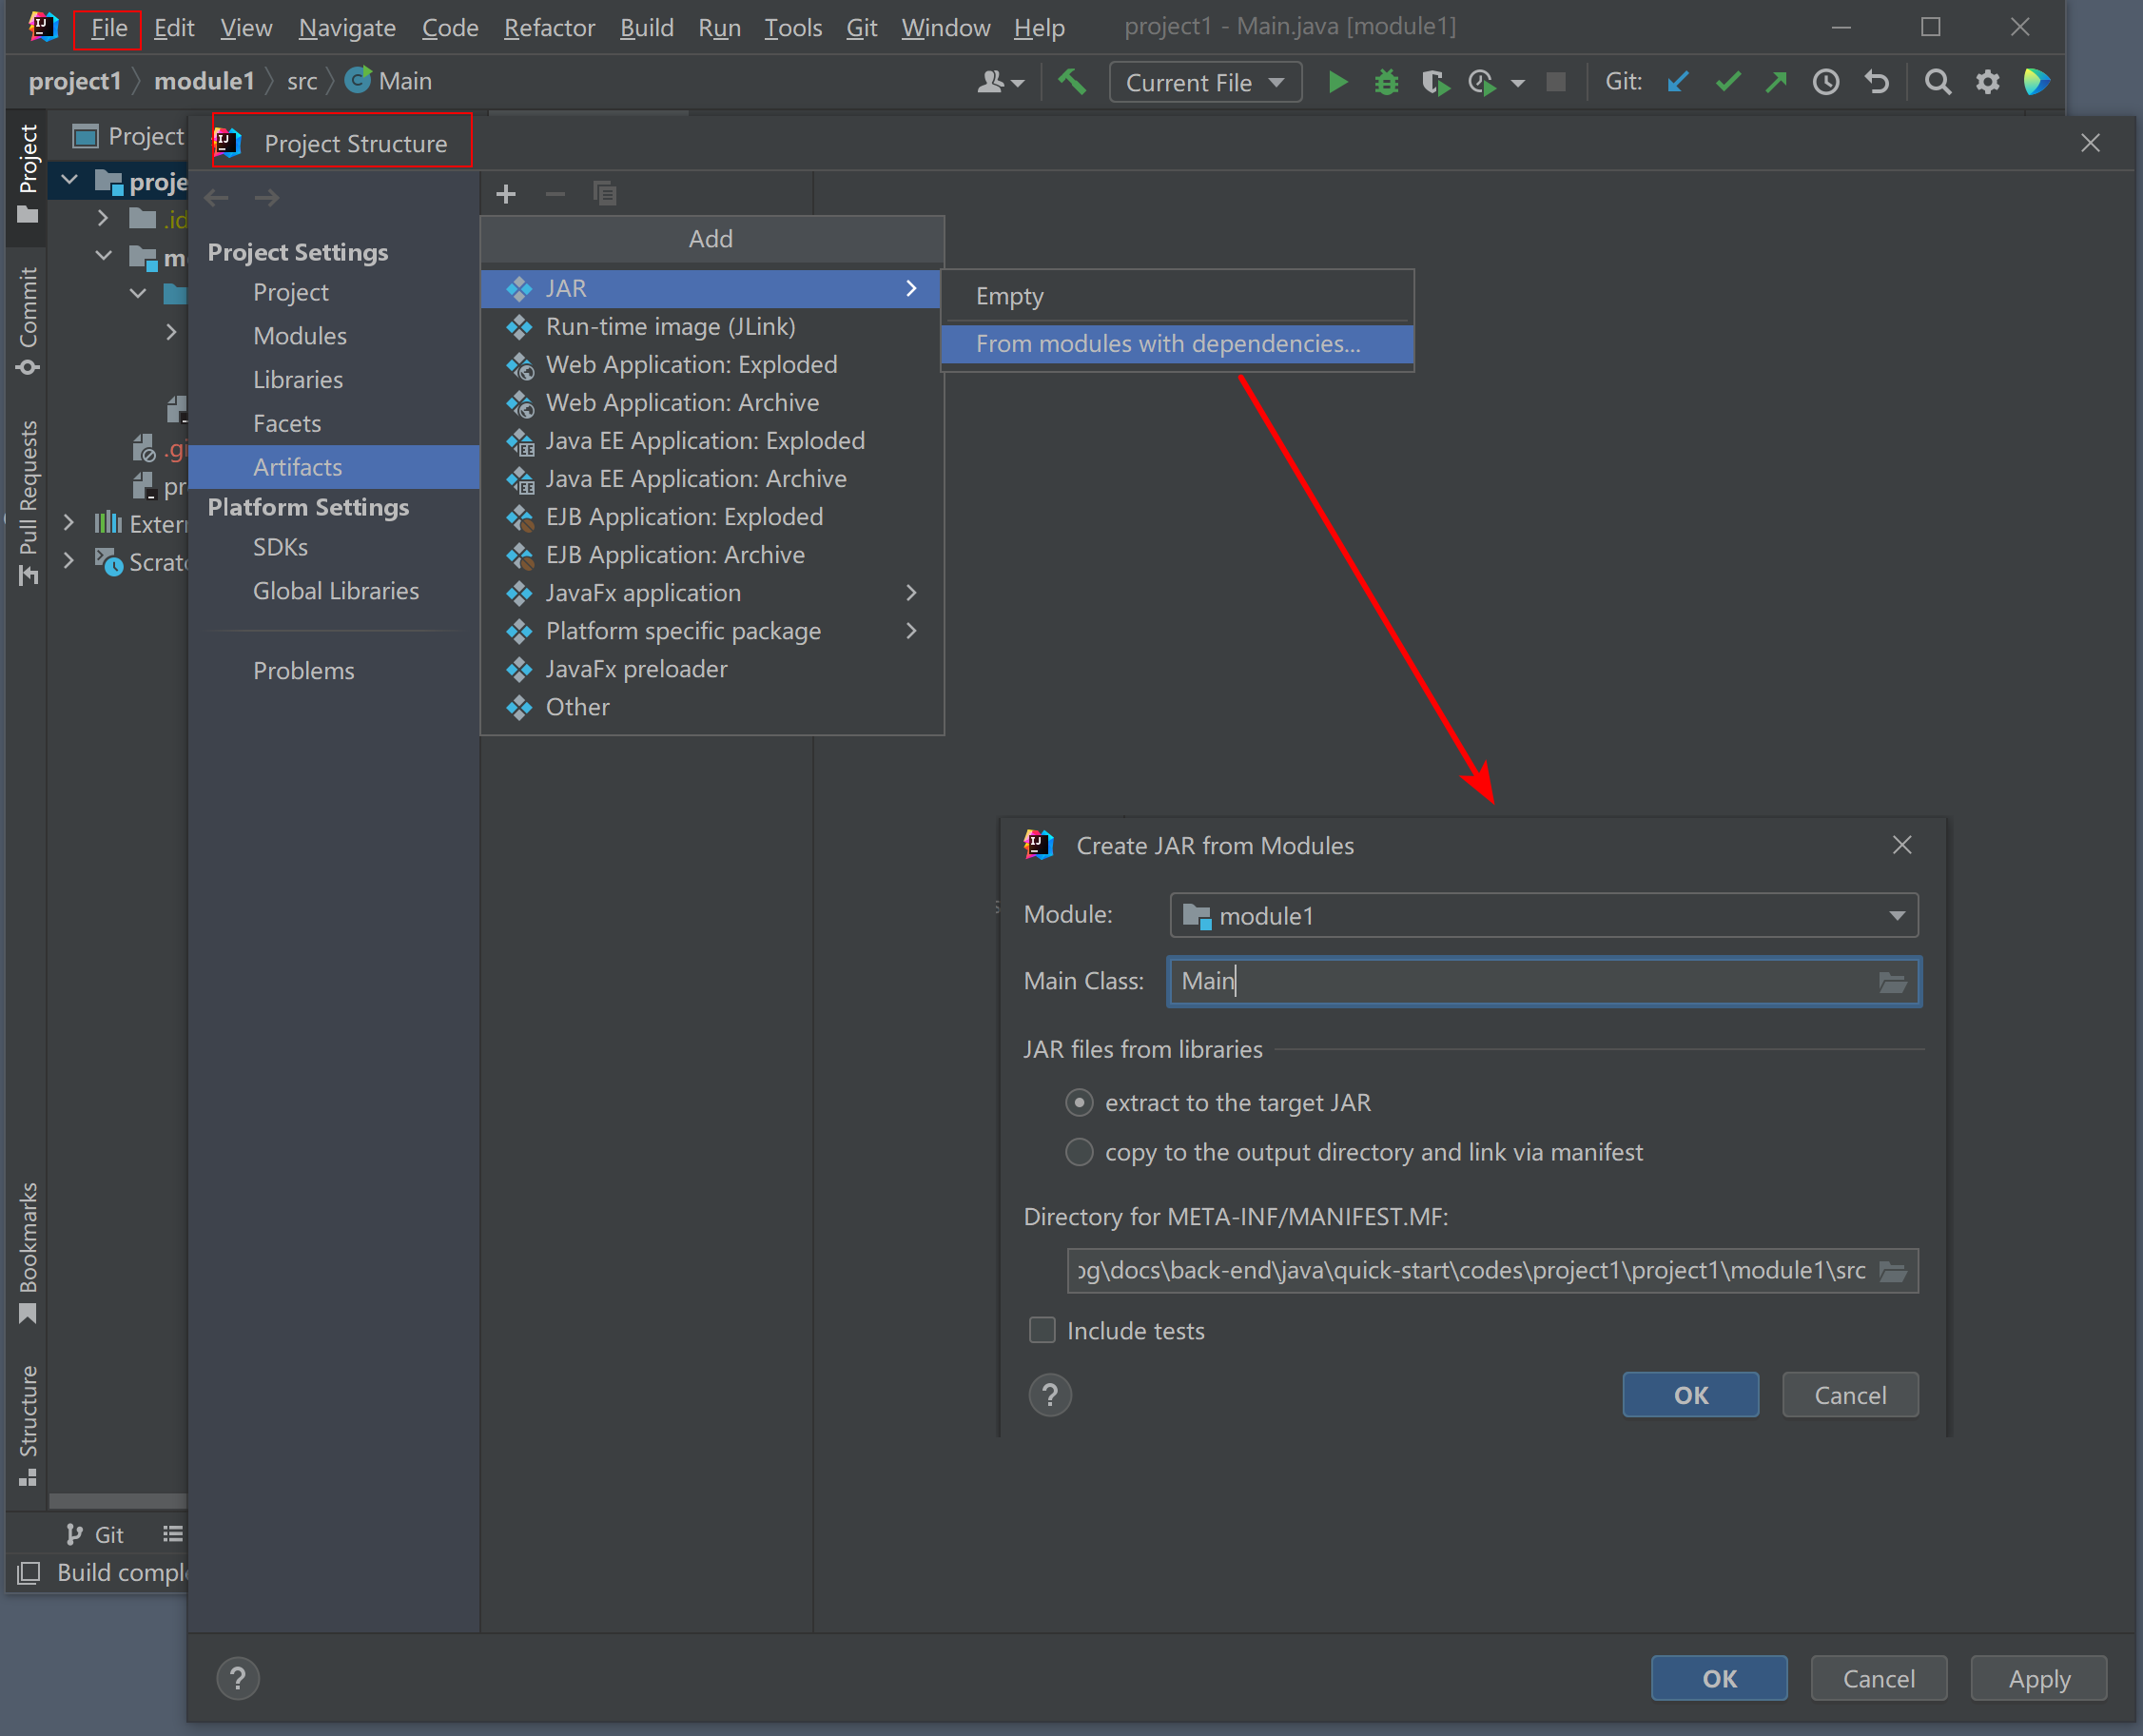This screenshot has height=1736, width=2143.
Task: Open the Refactor menu
Action: click(549, 28)
